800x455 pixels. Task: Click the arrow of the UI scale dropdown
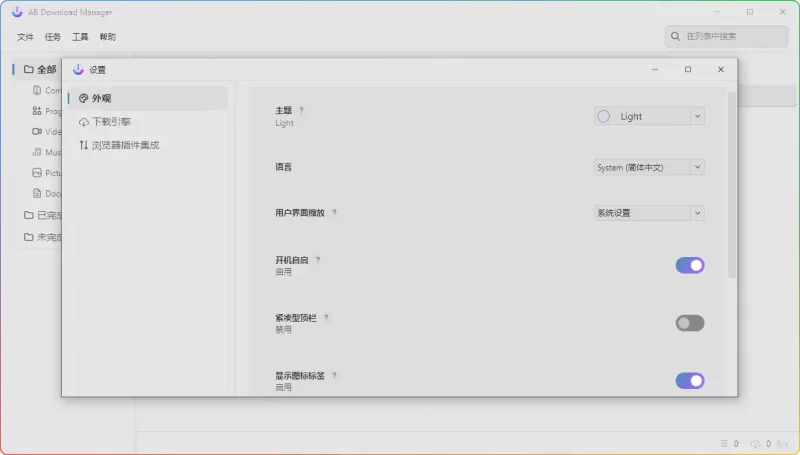pyautogui.click(x=697, y=213)
